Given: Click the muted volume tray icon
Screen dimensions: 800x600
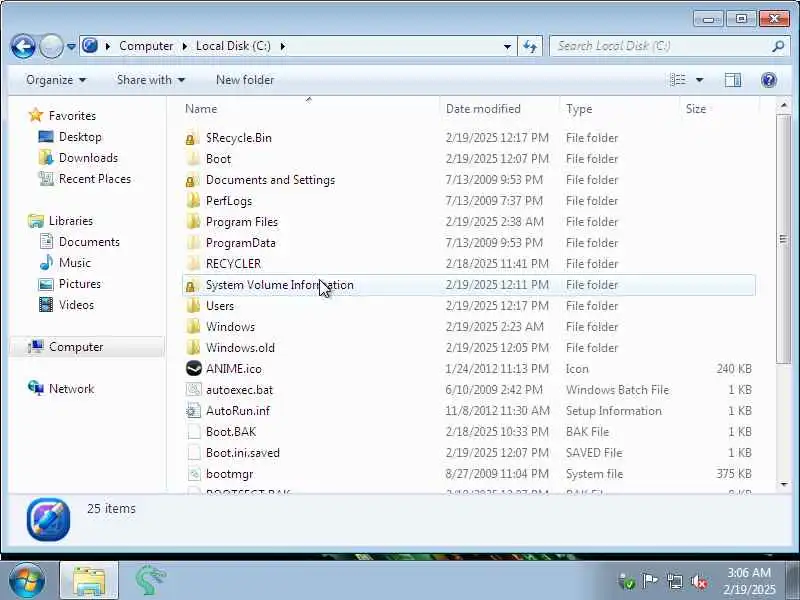Looking at the screenshot, I should (x=698, y=581).
